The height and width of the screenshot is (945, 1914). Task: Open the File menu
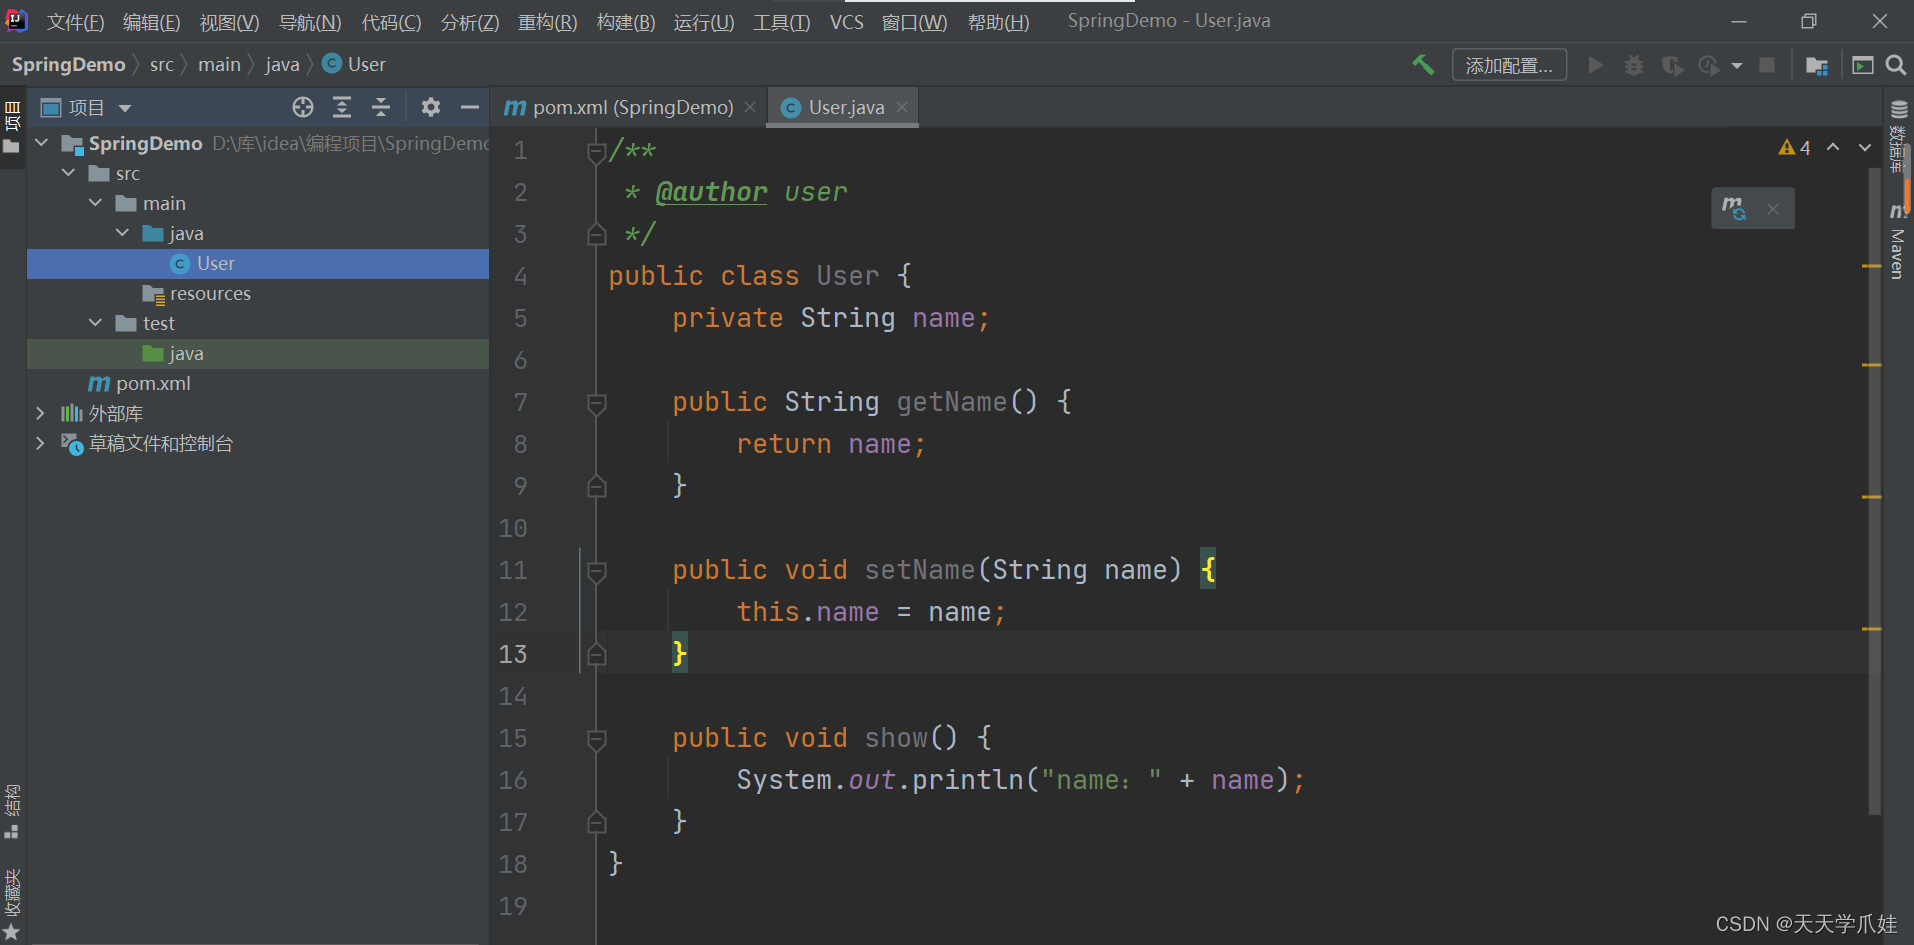pos(75,22)
